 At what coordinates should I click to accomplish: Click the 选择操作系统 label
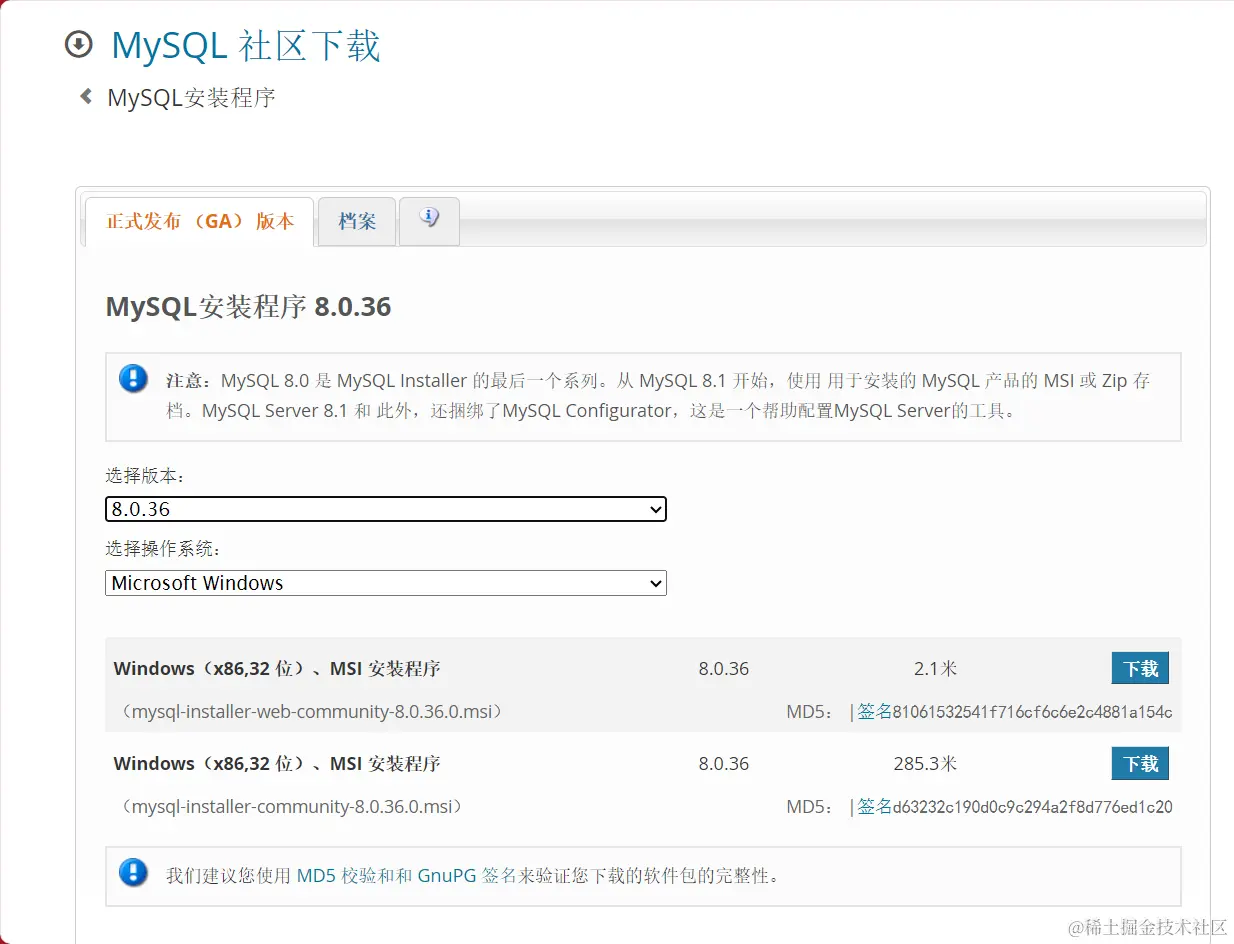click(164, 549)
